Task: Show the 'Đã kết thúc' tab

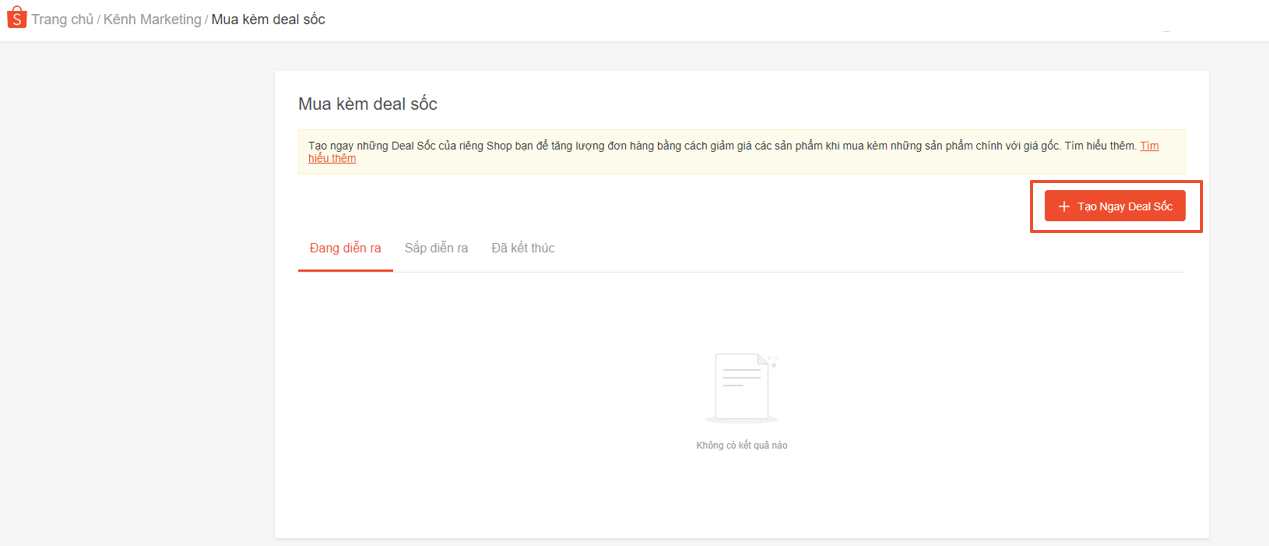Action: (523, 248)
